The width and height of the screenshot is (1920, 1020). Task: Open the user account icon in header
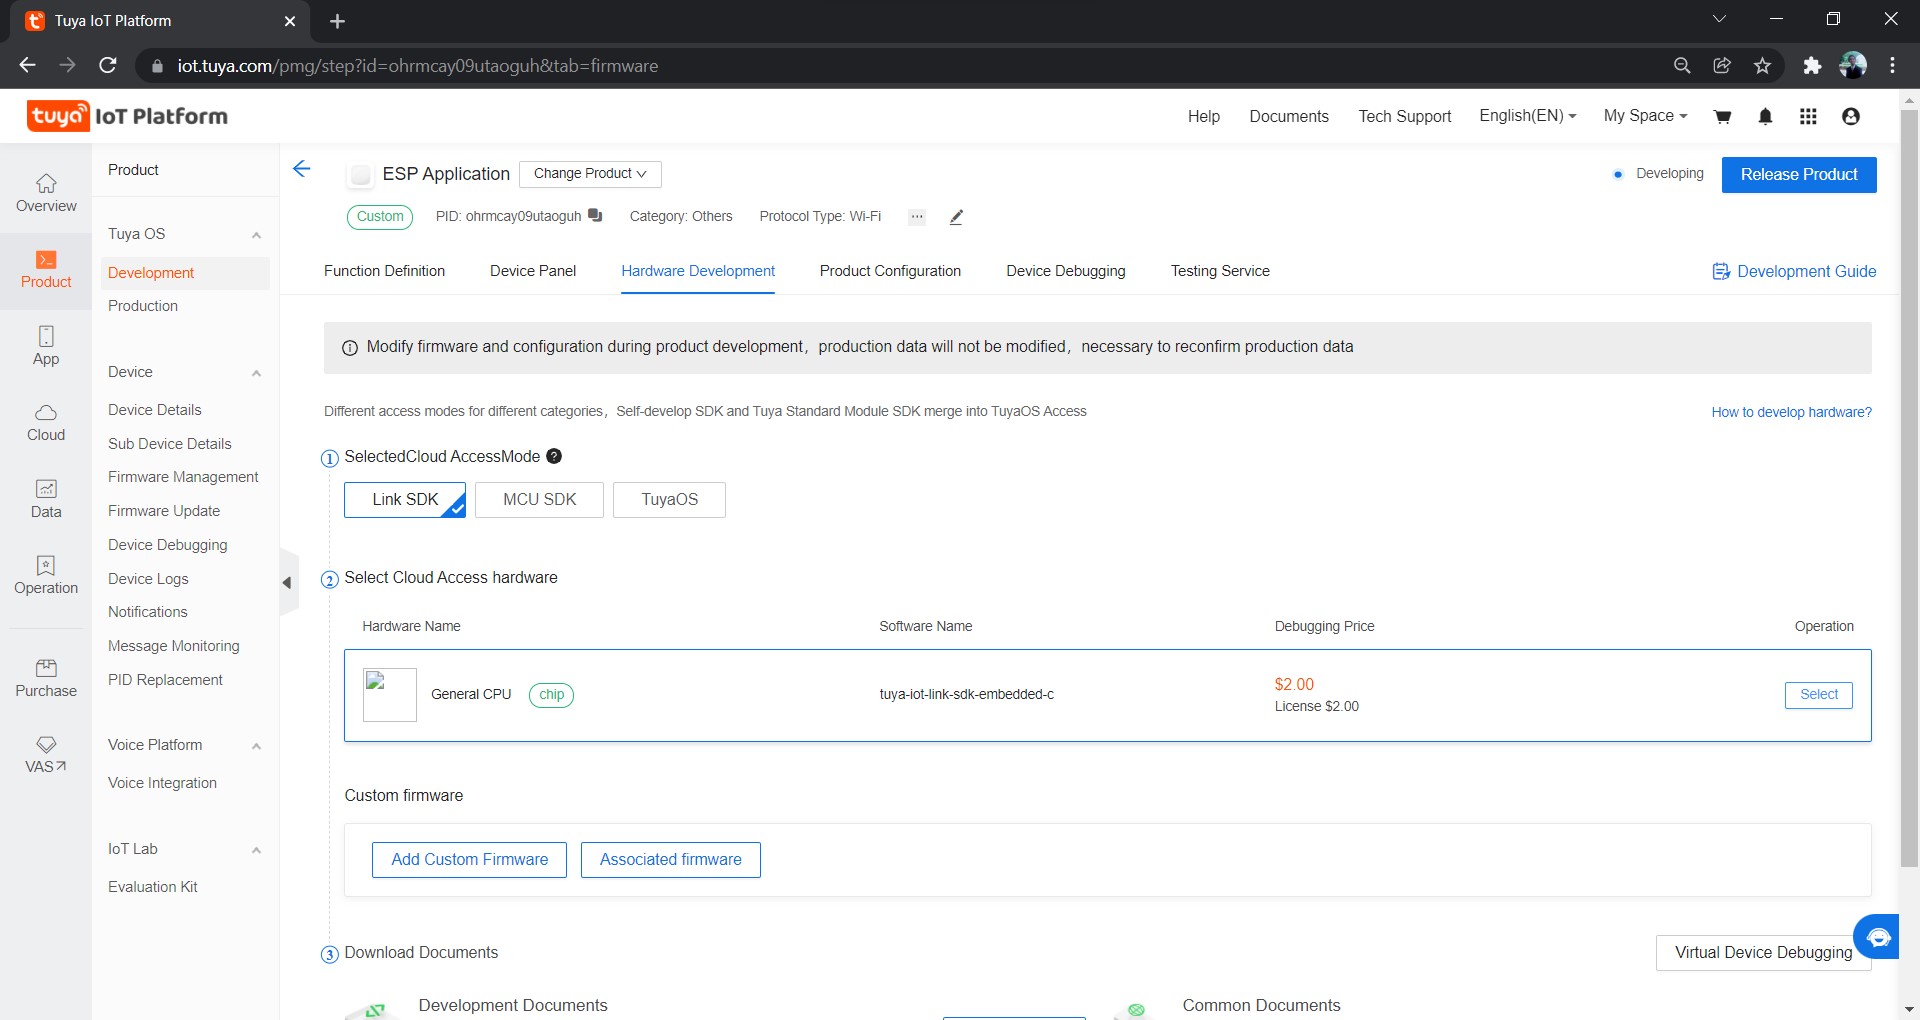pos(1851,117)
